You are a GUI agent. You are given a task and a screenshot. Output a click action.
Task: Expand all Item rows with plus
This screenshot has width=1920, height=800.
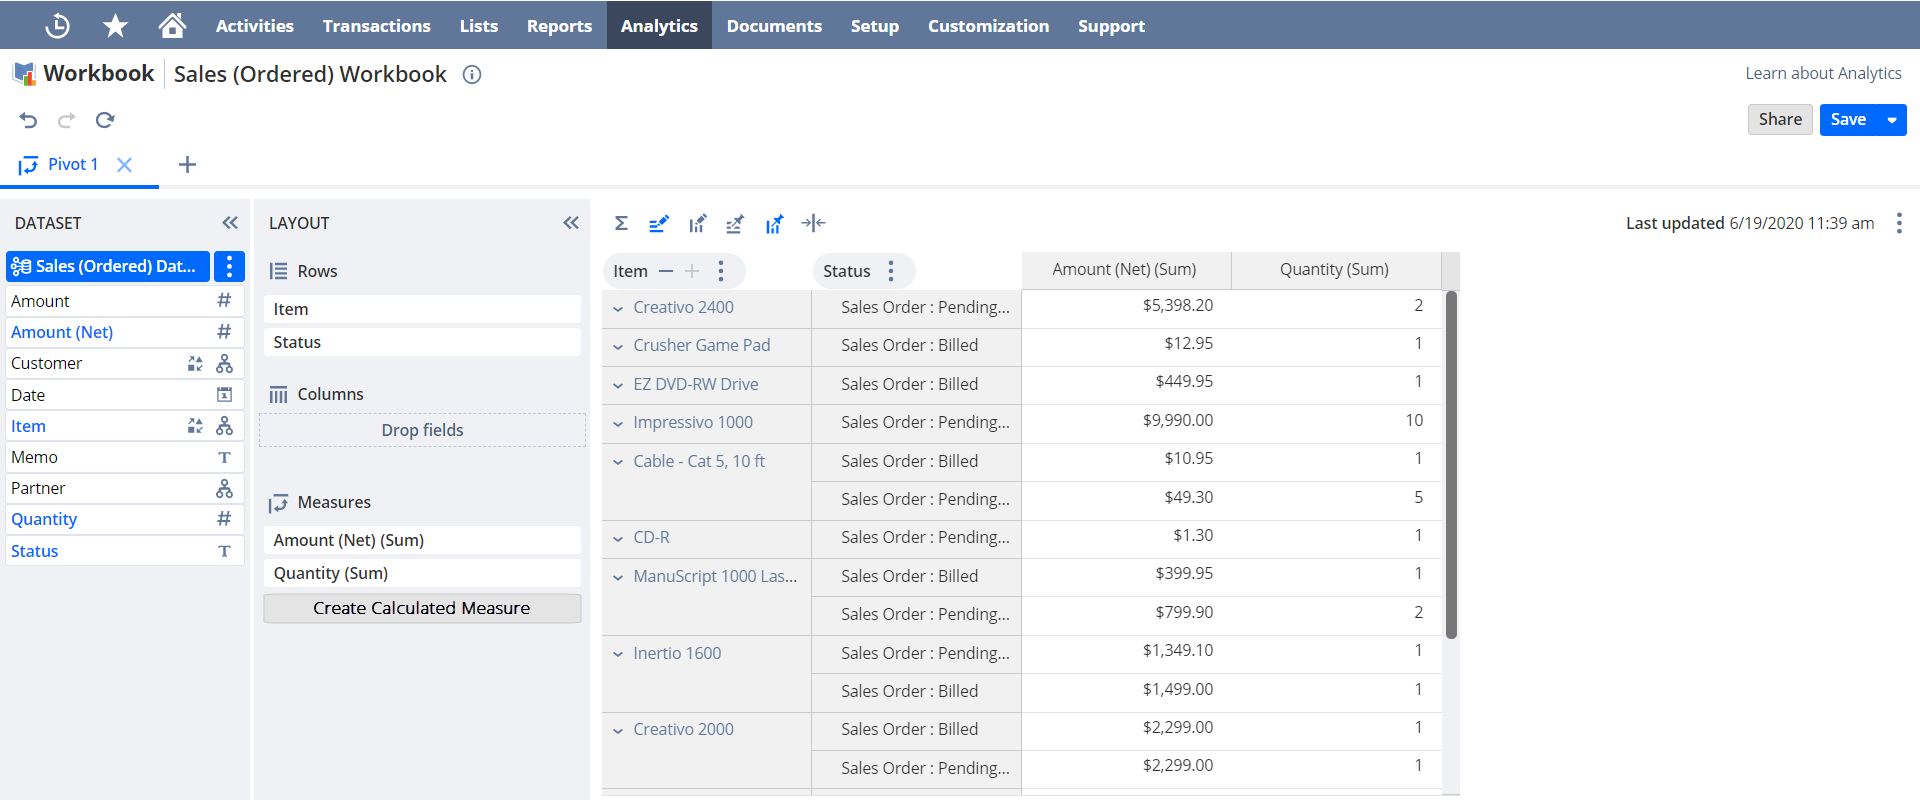tap(692, 271)
